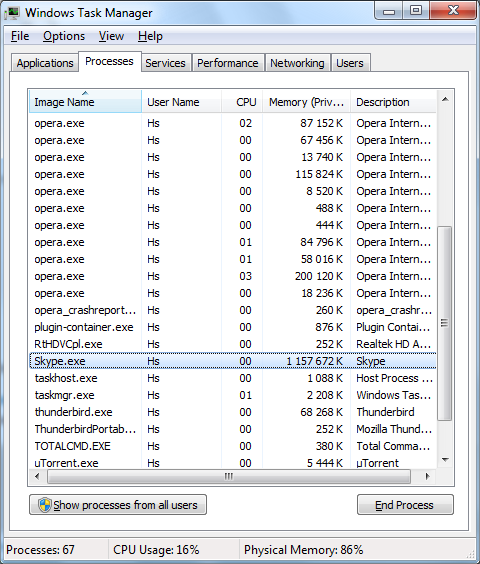Open the Help menu
Screen dimensions: 480x564
150,36
